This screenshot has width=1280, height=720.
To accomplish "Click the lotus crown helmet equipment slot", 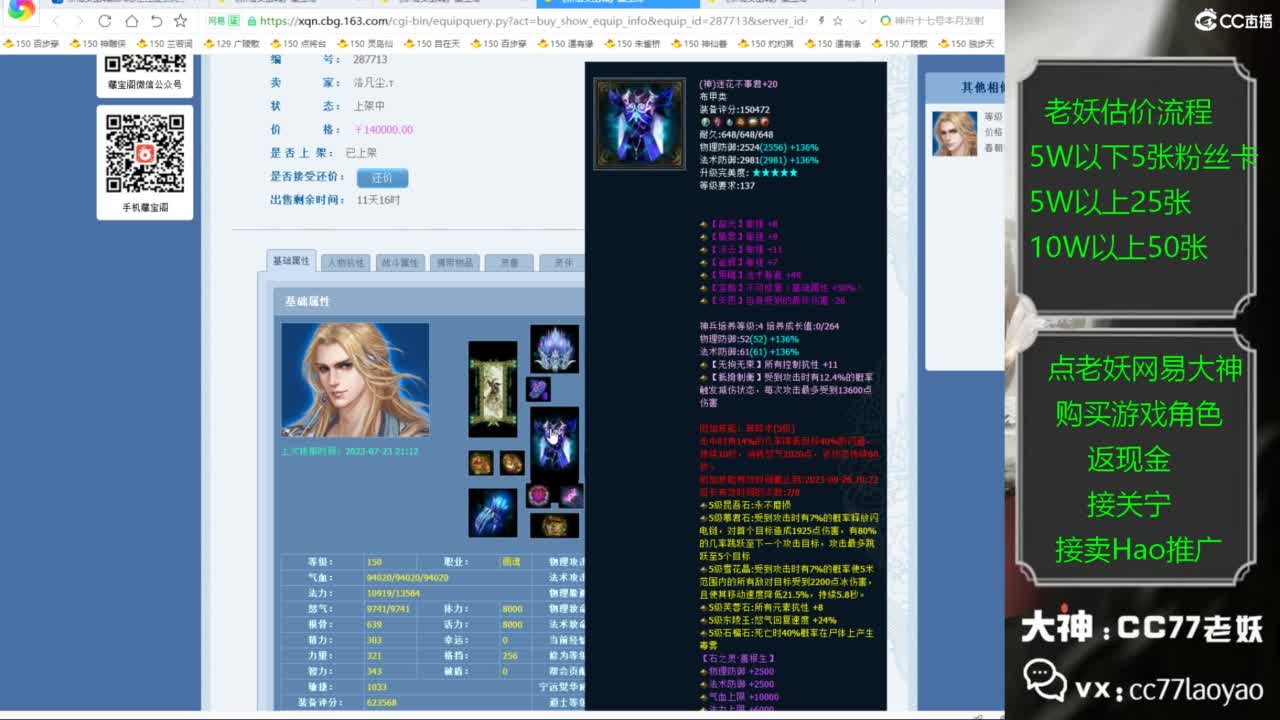I will [554, 348].
